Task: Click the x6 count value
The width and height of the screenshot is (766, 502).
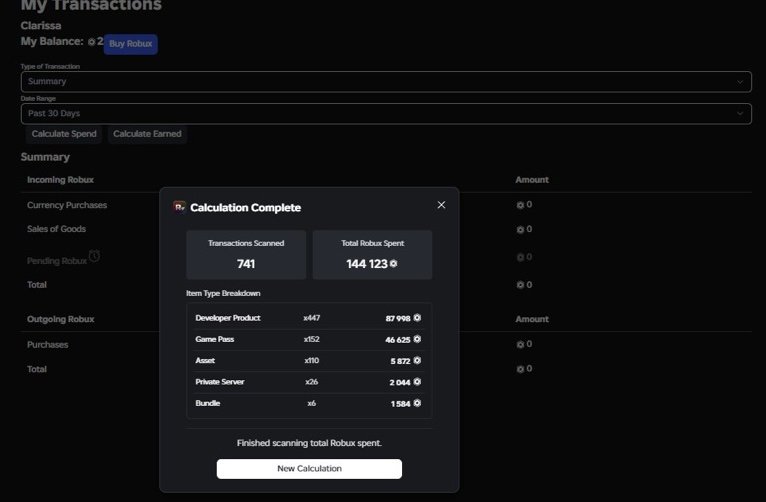Action: click(312, 403)
